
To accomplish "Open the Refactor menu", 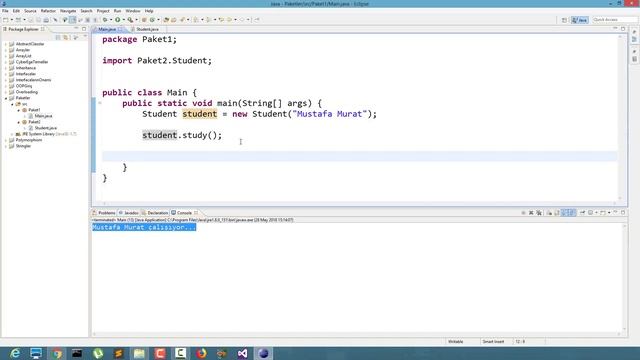I will point(48,11).
